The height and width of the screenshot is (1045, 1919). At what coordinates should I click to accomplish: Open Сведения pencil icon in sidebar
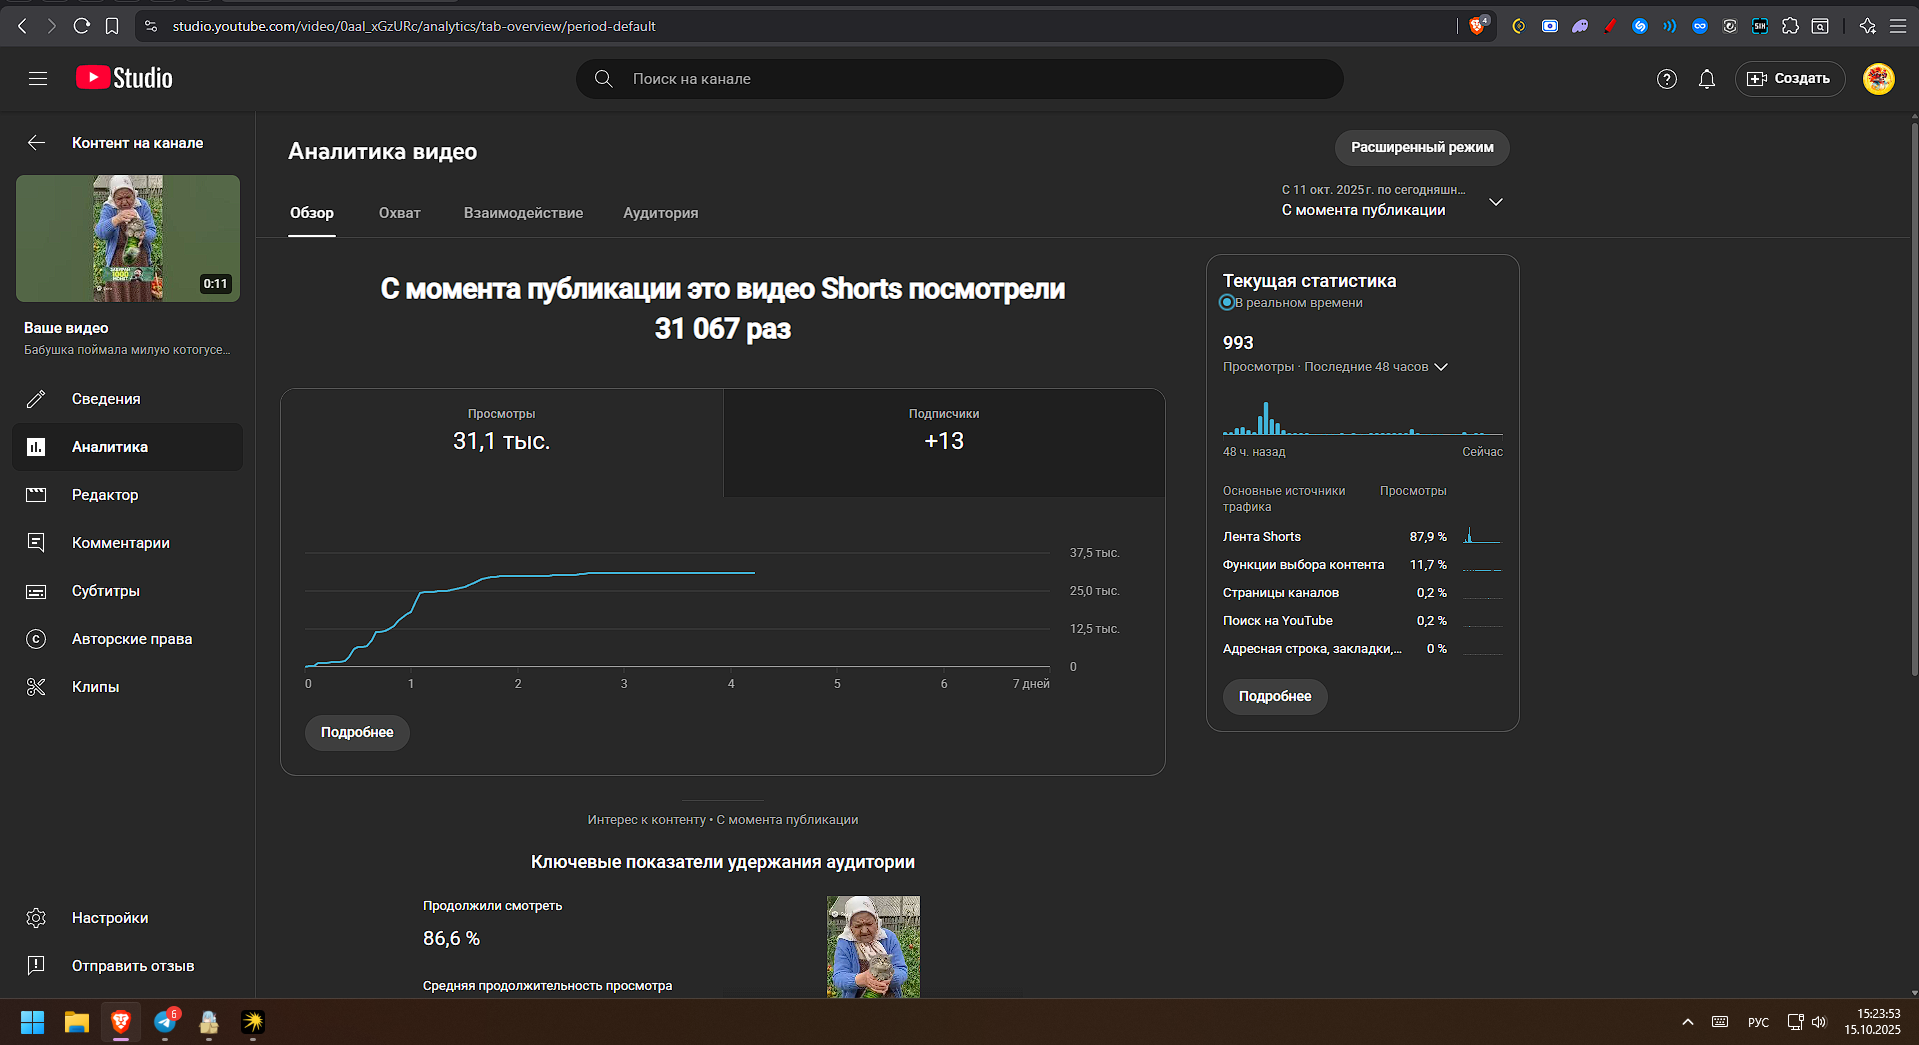coord(36,399)
